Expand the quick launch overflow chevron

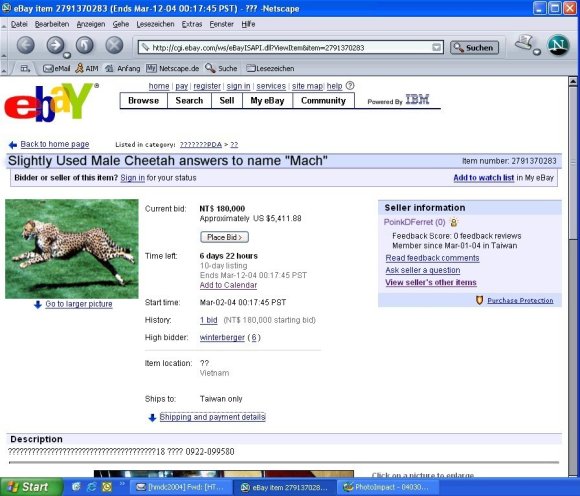[122, 484]
